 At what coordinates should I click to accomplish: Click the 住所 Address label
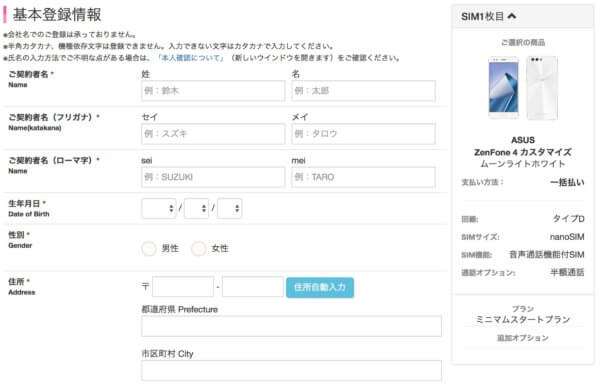point(21,287)
